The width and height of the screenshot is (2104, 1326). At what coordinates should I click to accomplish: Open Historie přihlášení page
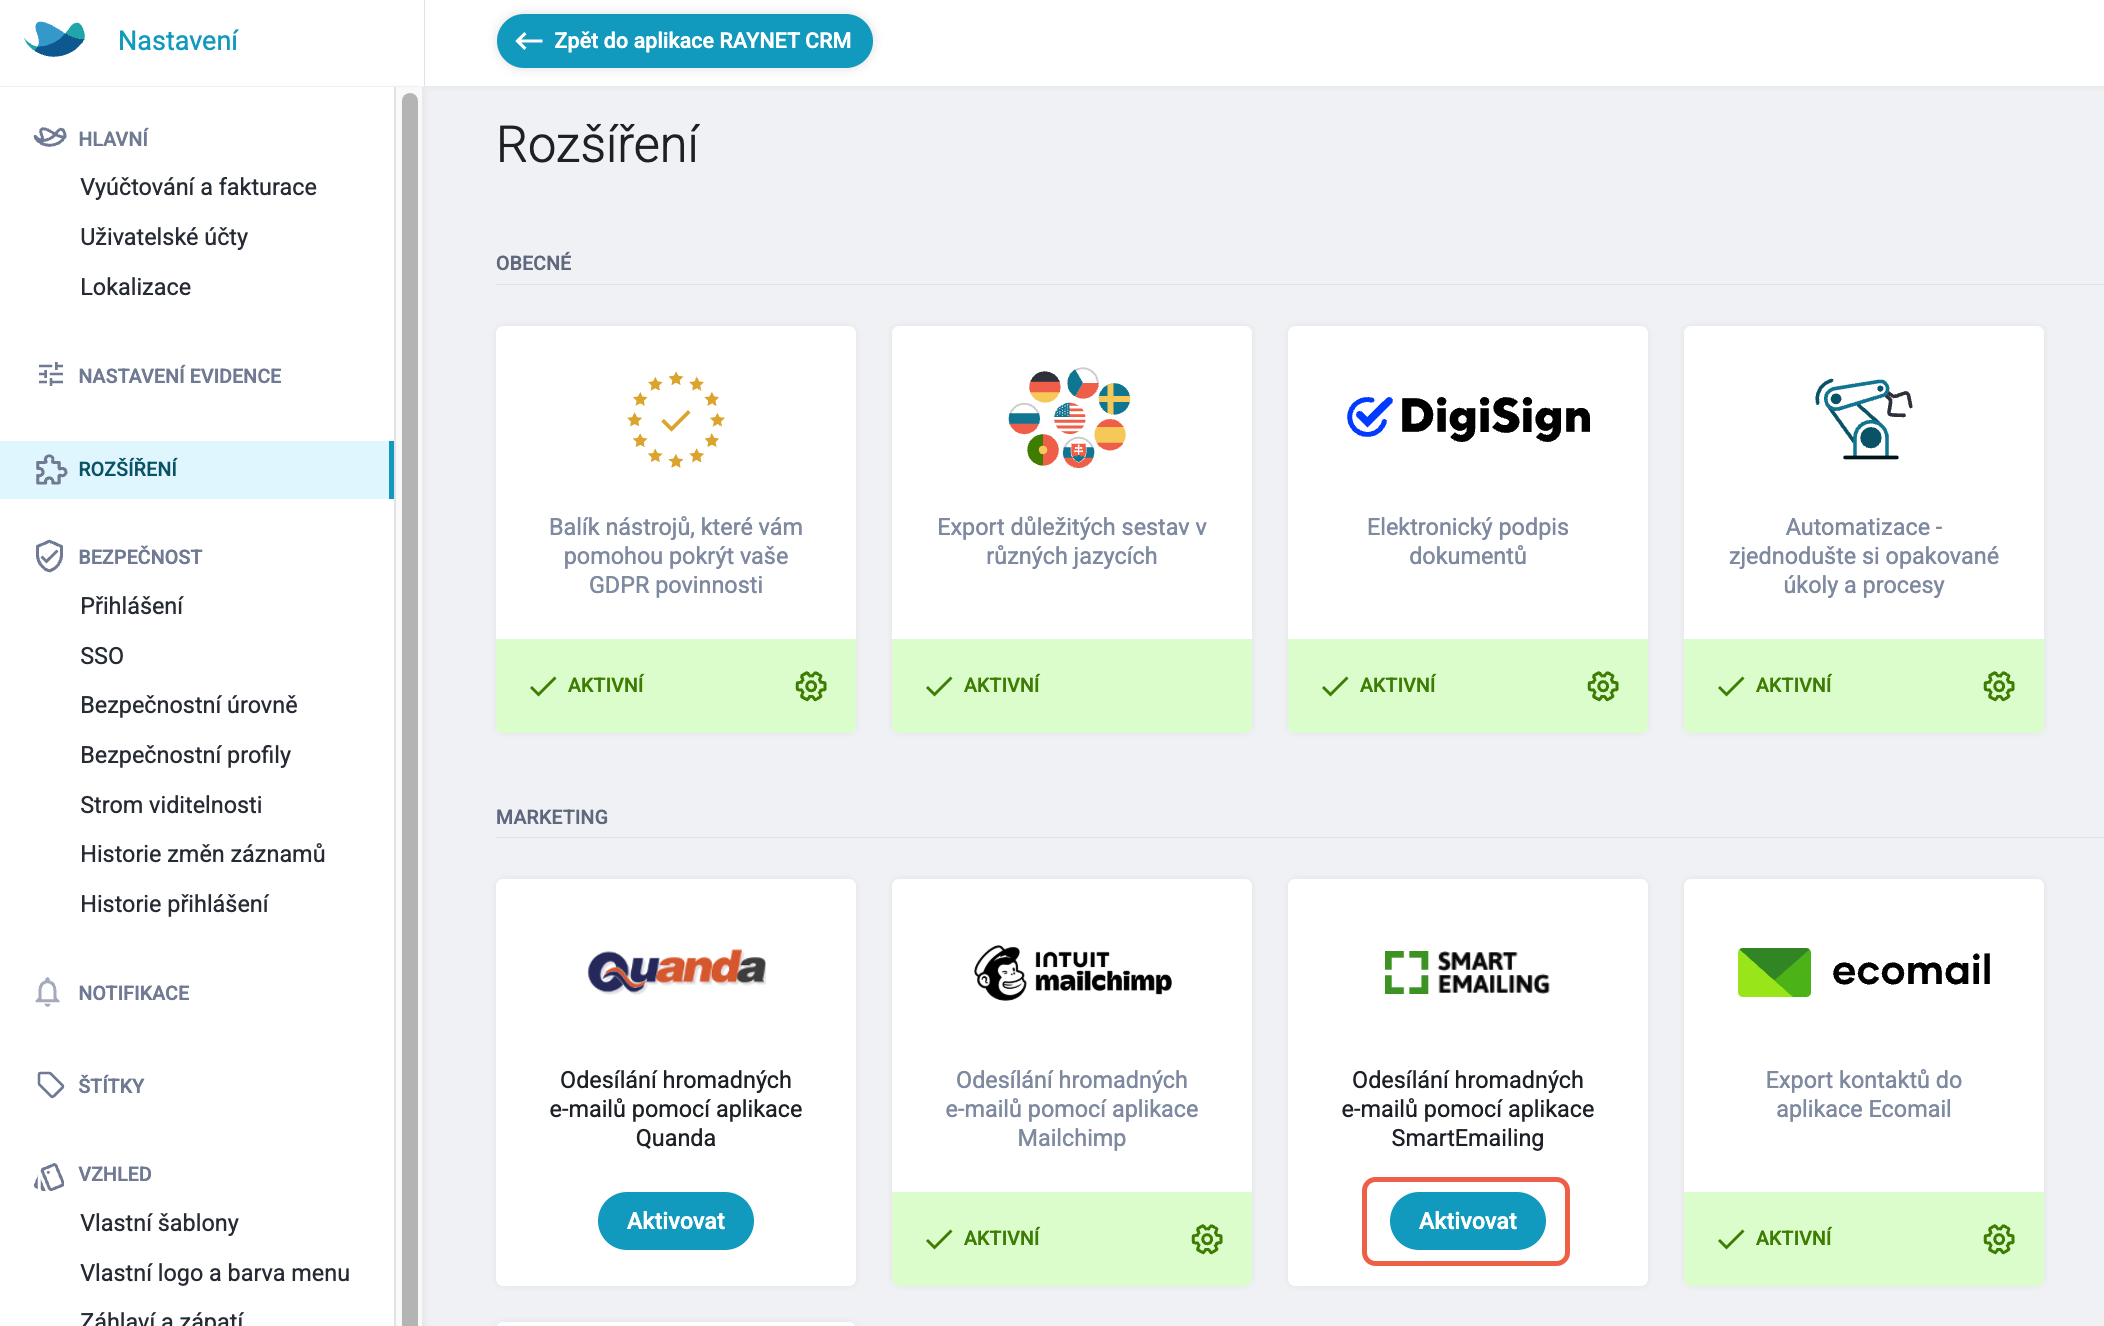(x=174, y=904)
